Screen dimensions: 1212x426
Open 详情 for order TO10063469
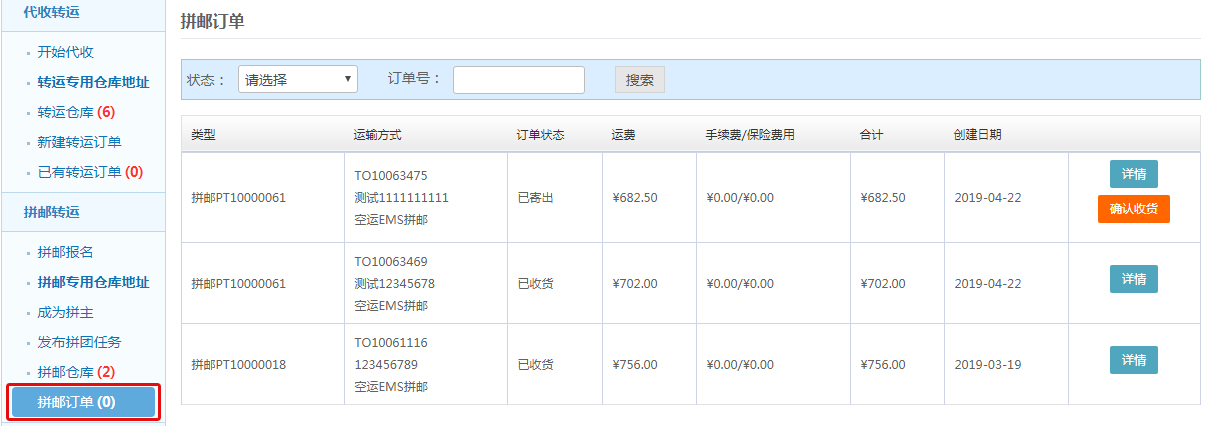[1133, 279]
